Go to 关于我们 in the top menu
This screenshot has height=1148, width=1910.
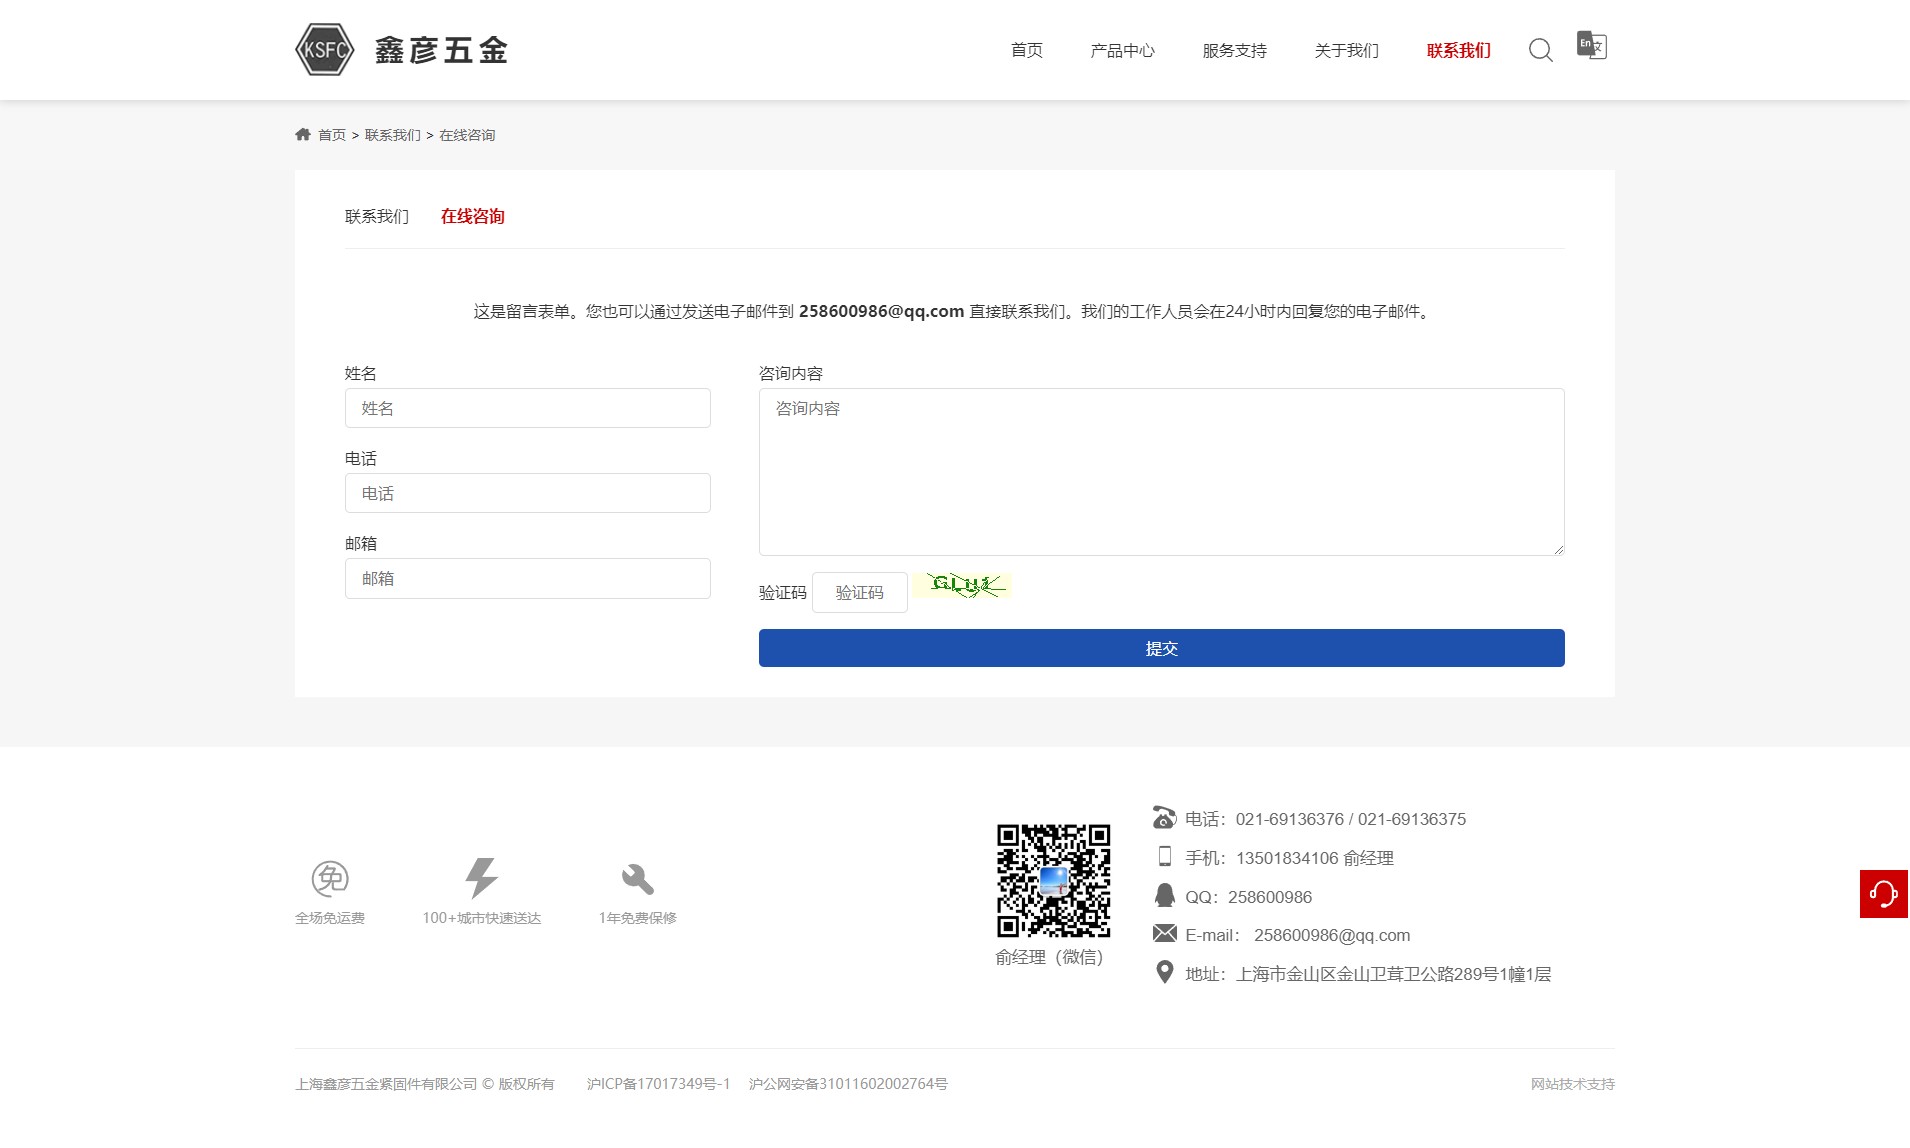(x=1346, y=51)
